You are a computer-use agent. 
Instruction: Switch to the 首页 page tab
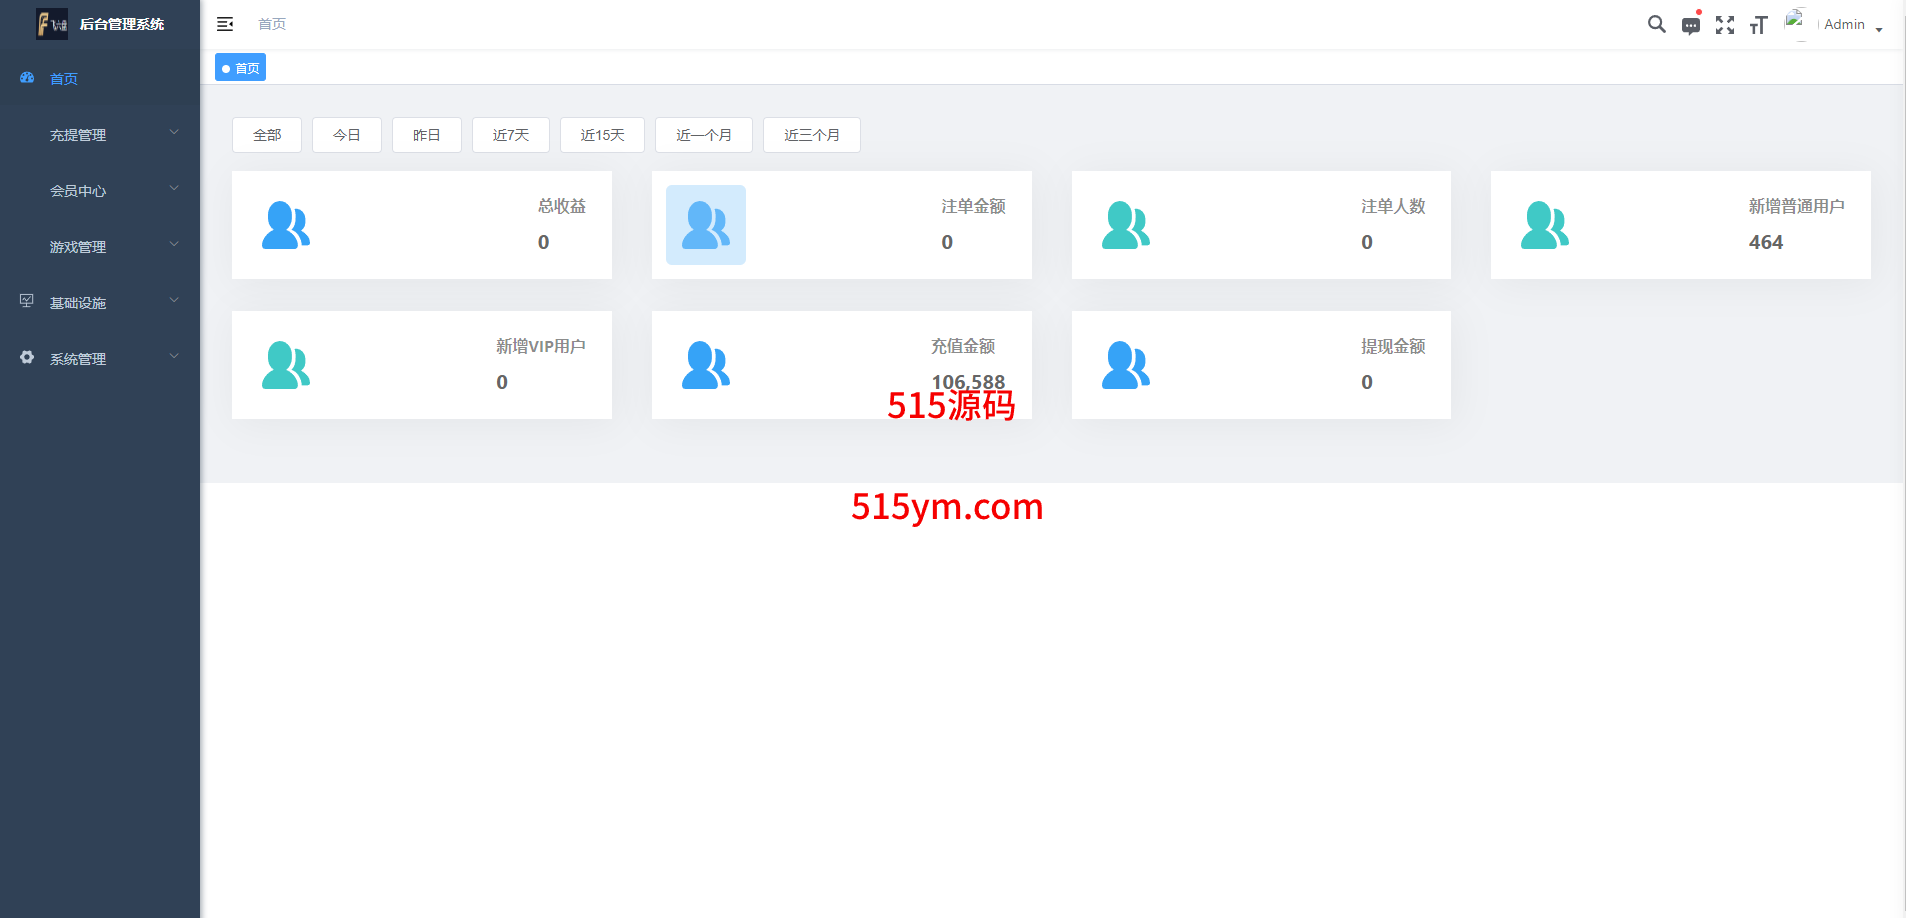(241, 68)
